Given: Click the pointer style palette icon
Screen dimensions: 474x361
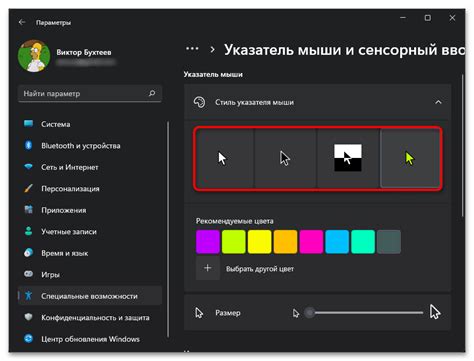Looking at the screenshot, I should click(199, 102).
